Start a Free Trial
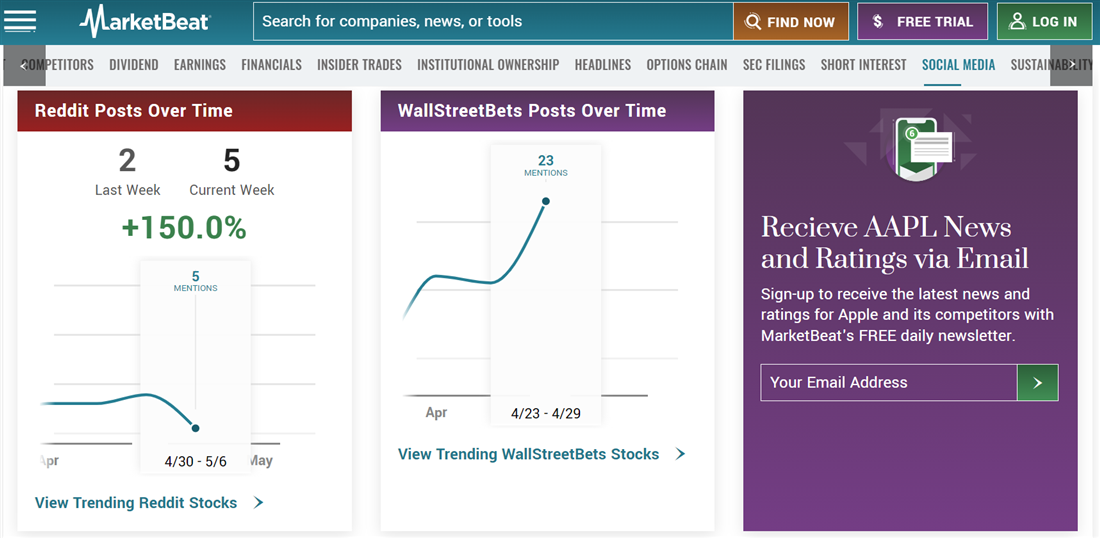This screenshot has height=538, width=1100. click(922, 21)
